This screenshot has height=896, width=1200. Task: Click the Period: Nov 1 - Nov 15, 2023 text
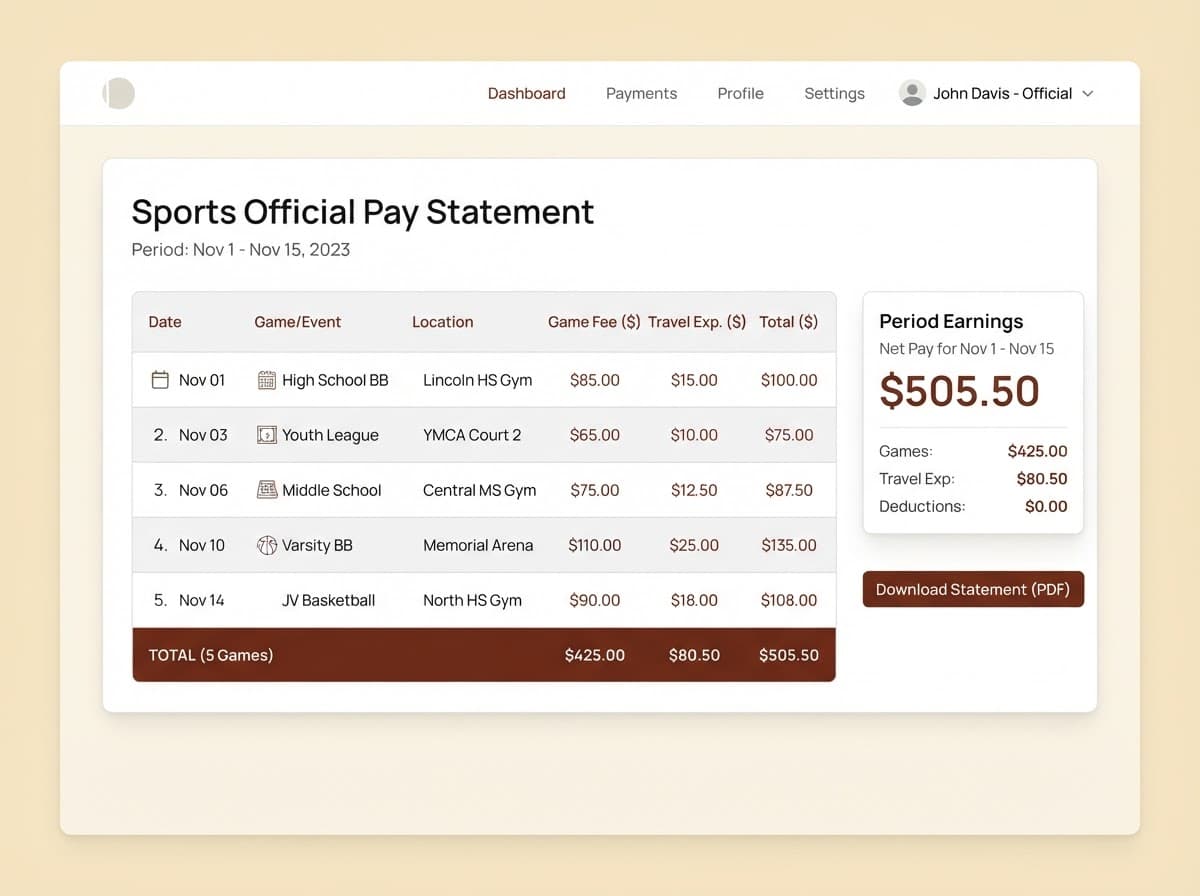pos(241,250)
